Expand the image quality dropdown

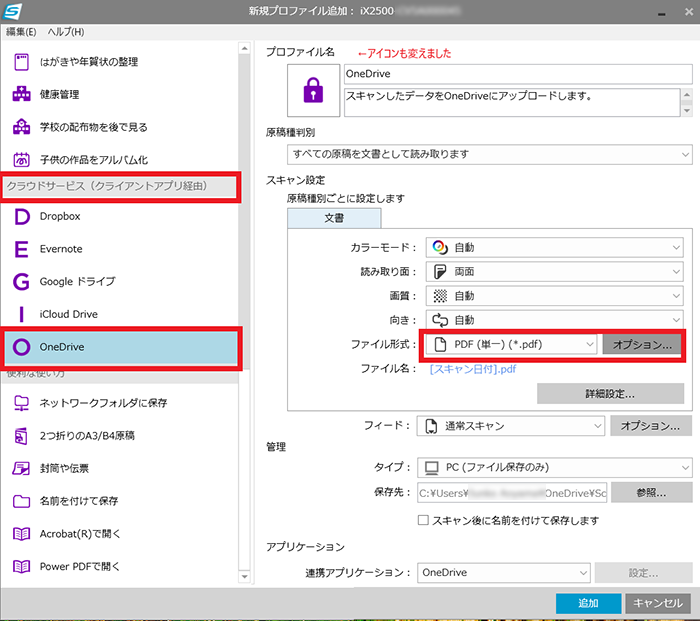tap(554, 296)
